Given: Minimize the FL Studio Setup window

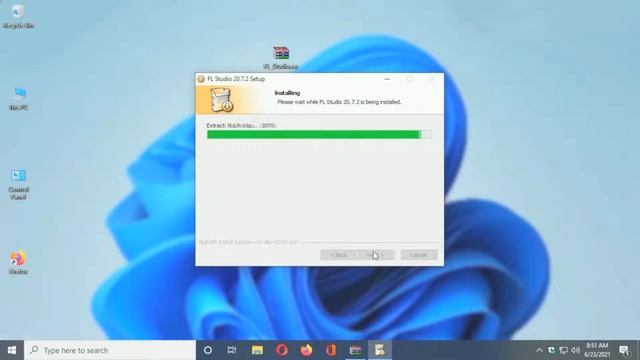Looking at the screenshot, I should pyautogui.click(x=387, y=79).
